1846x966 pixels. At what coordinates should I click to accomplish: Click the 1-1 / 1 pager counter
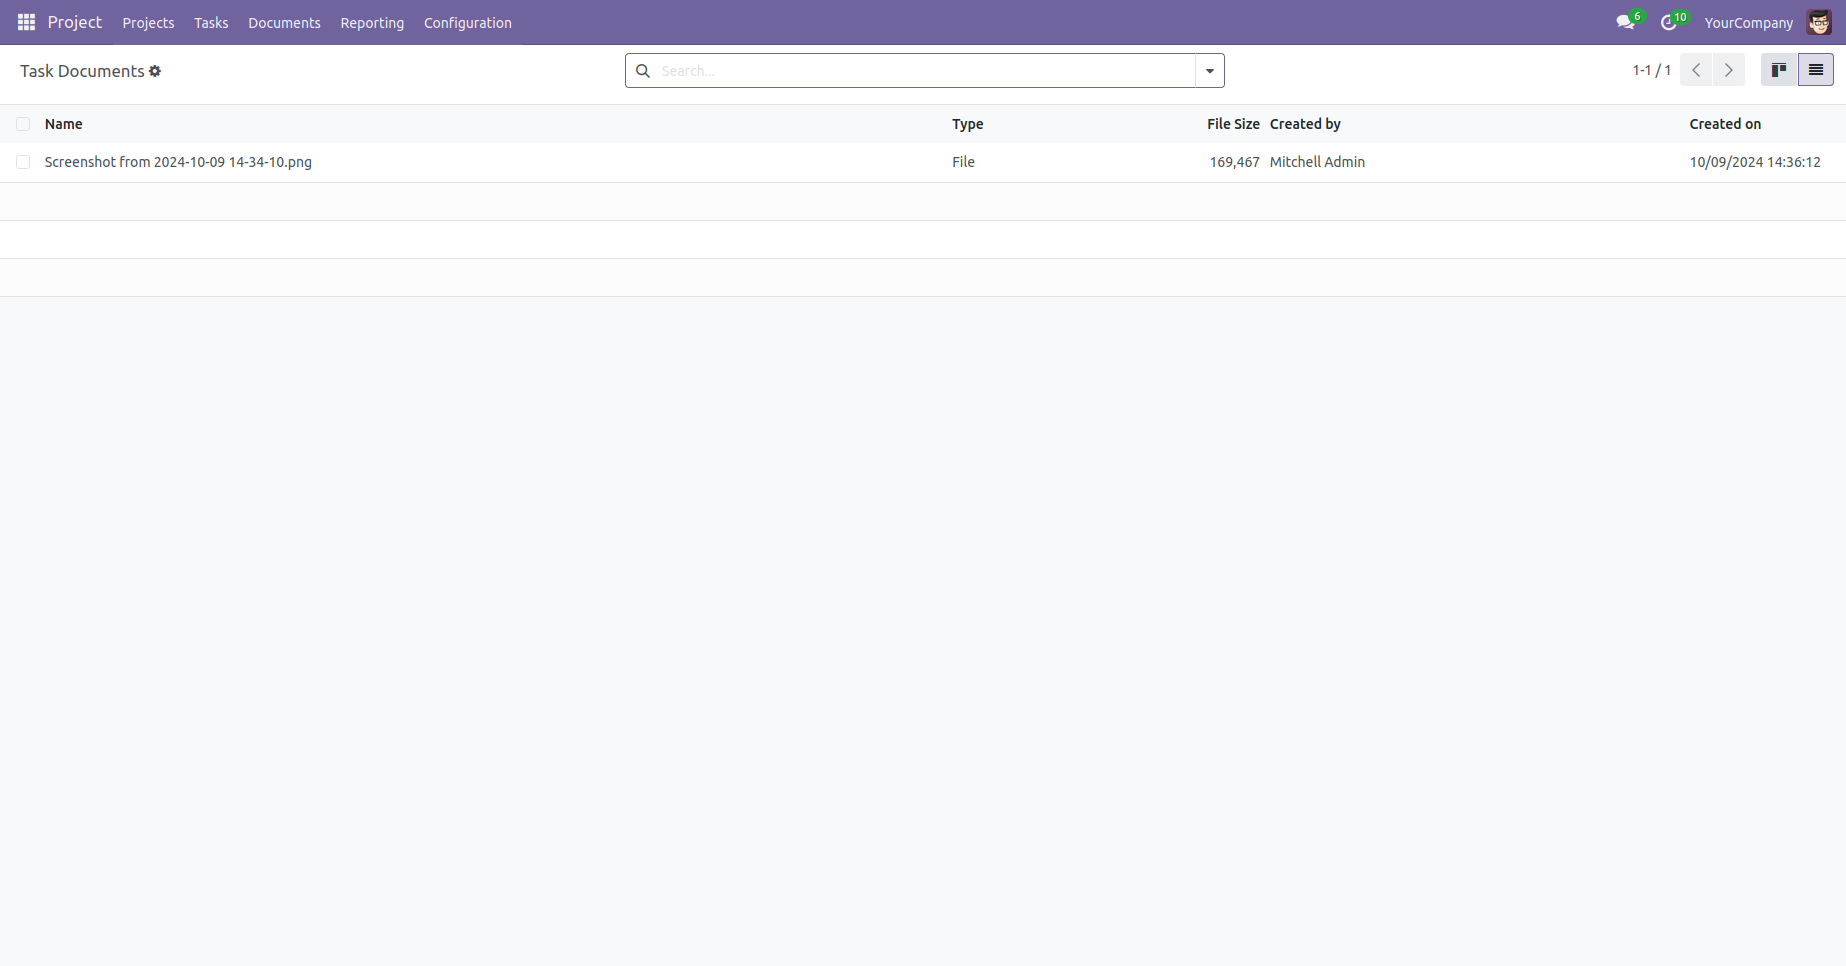click(1652, 70)
